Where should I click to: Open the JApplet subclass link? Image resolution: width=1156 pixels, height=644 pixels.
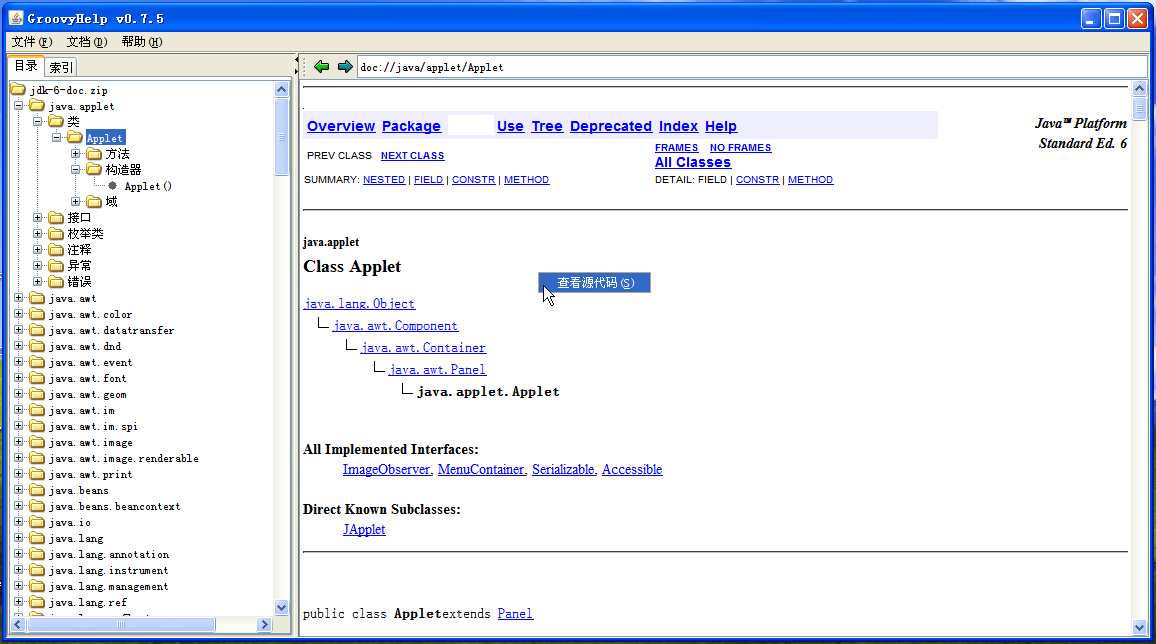point(364,529)
